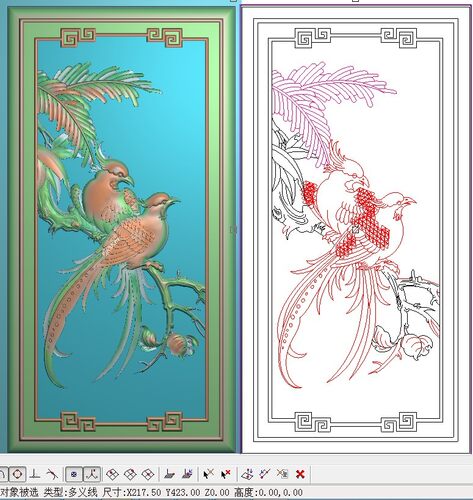Screen dimensions: 473x500
Task: Select the perpendicular snap icon
Action: click(35, 474)
